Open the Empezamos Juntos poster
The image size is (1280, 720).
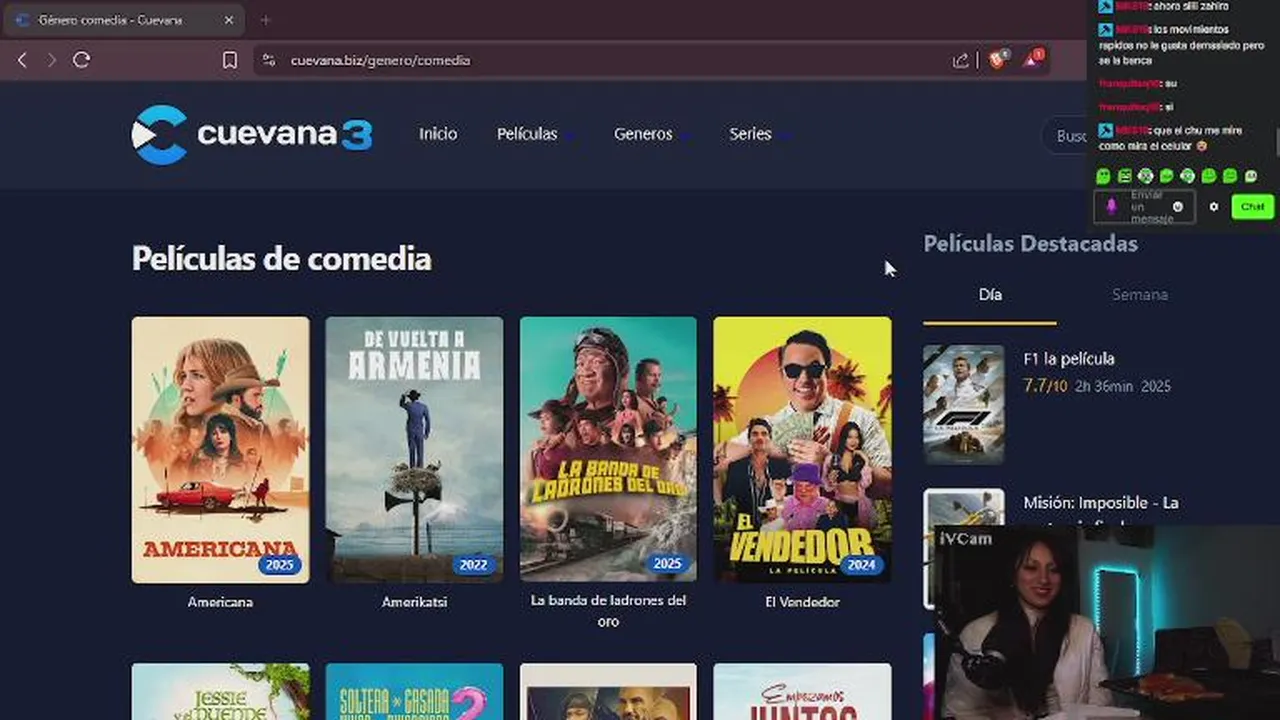(x=802, y=692)
